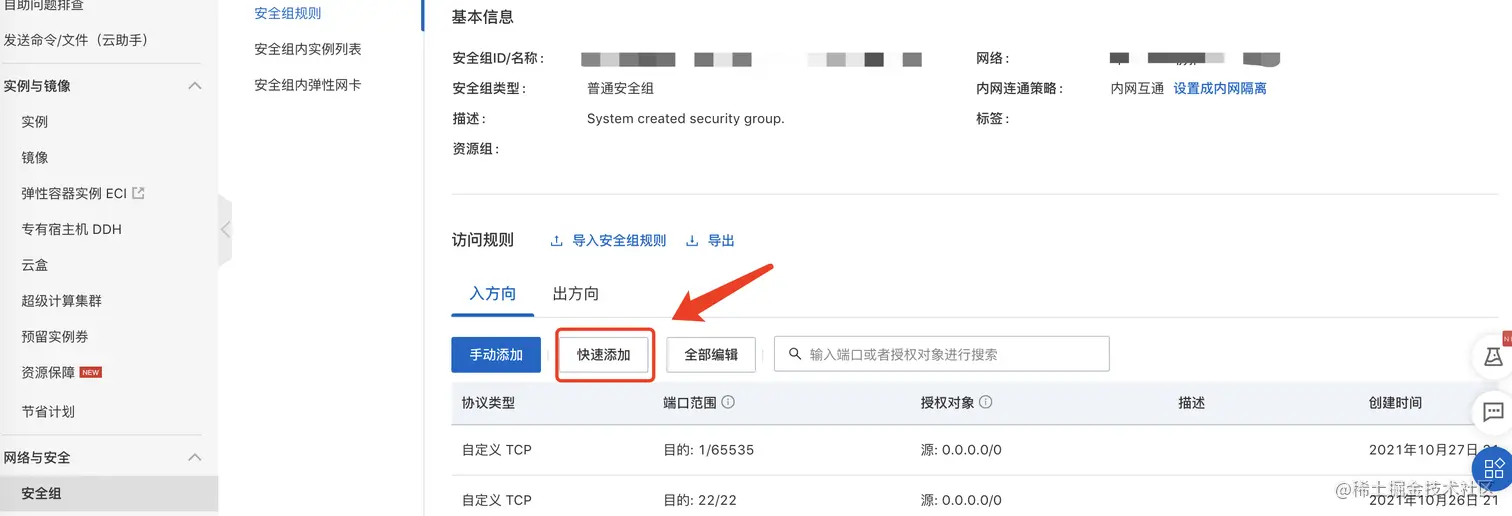Screen dimensions: 1512x516
Task: Click the 快速添加 button
Action: 604,355
